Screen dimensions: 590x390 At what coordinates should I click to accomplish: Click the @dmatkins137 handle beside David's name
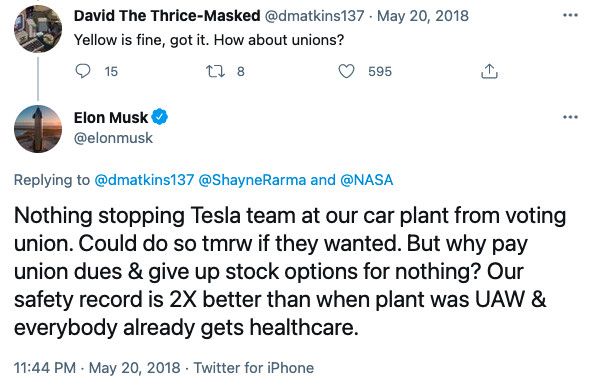coord(315,16)
